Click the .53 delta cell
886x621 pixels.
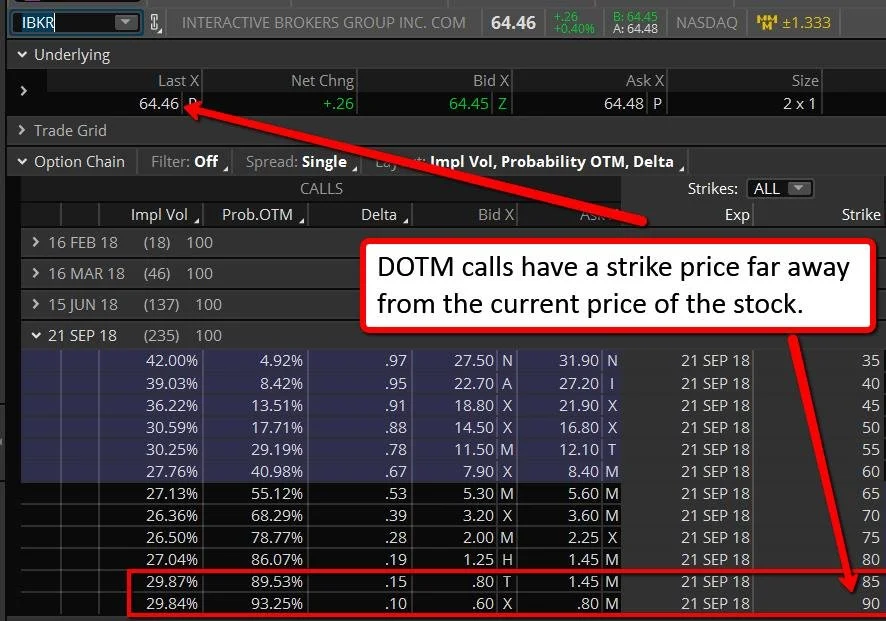(x=396, y=494)
